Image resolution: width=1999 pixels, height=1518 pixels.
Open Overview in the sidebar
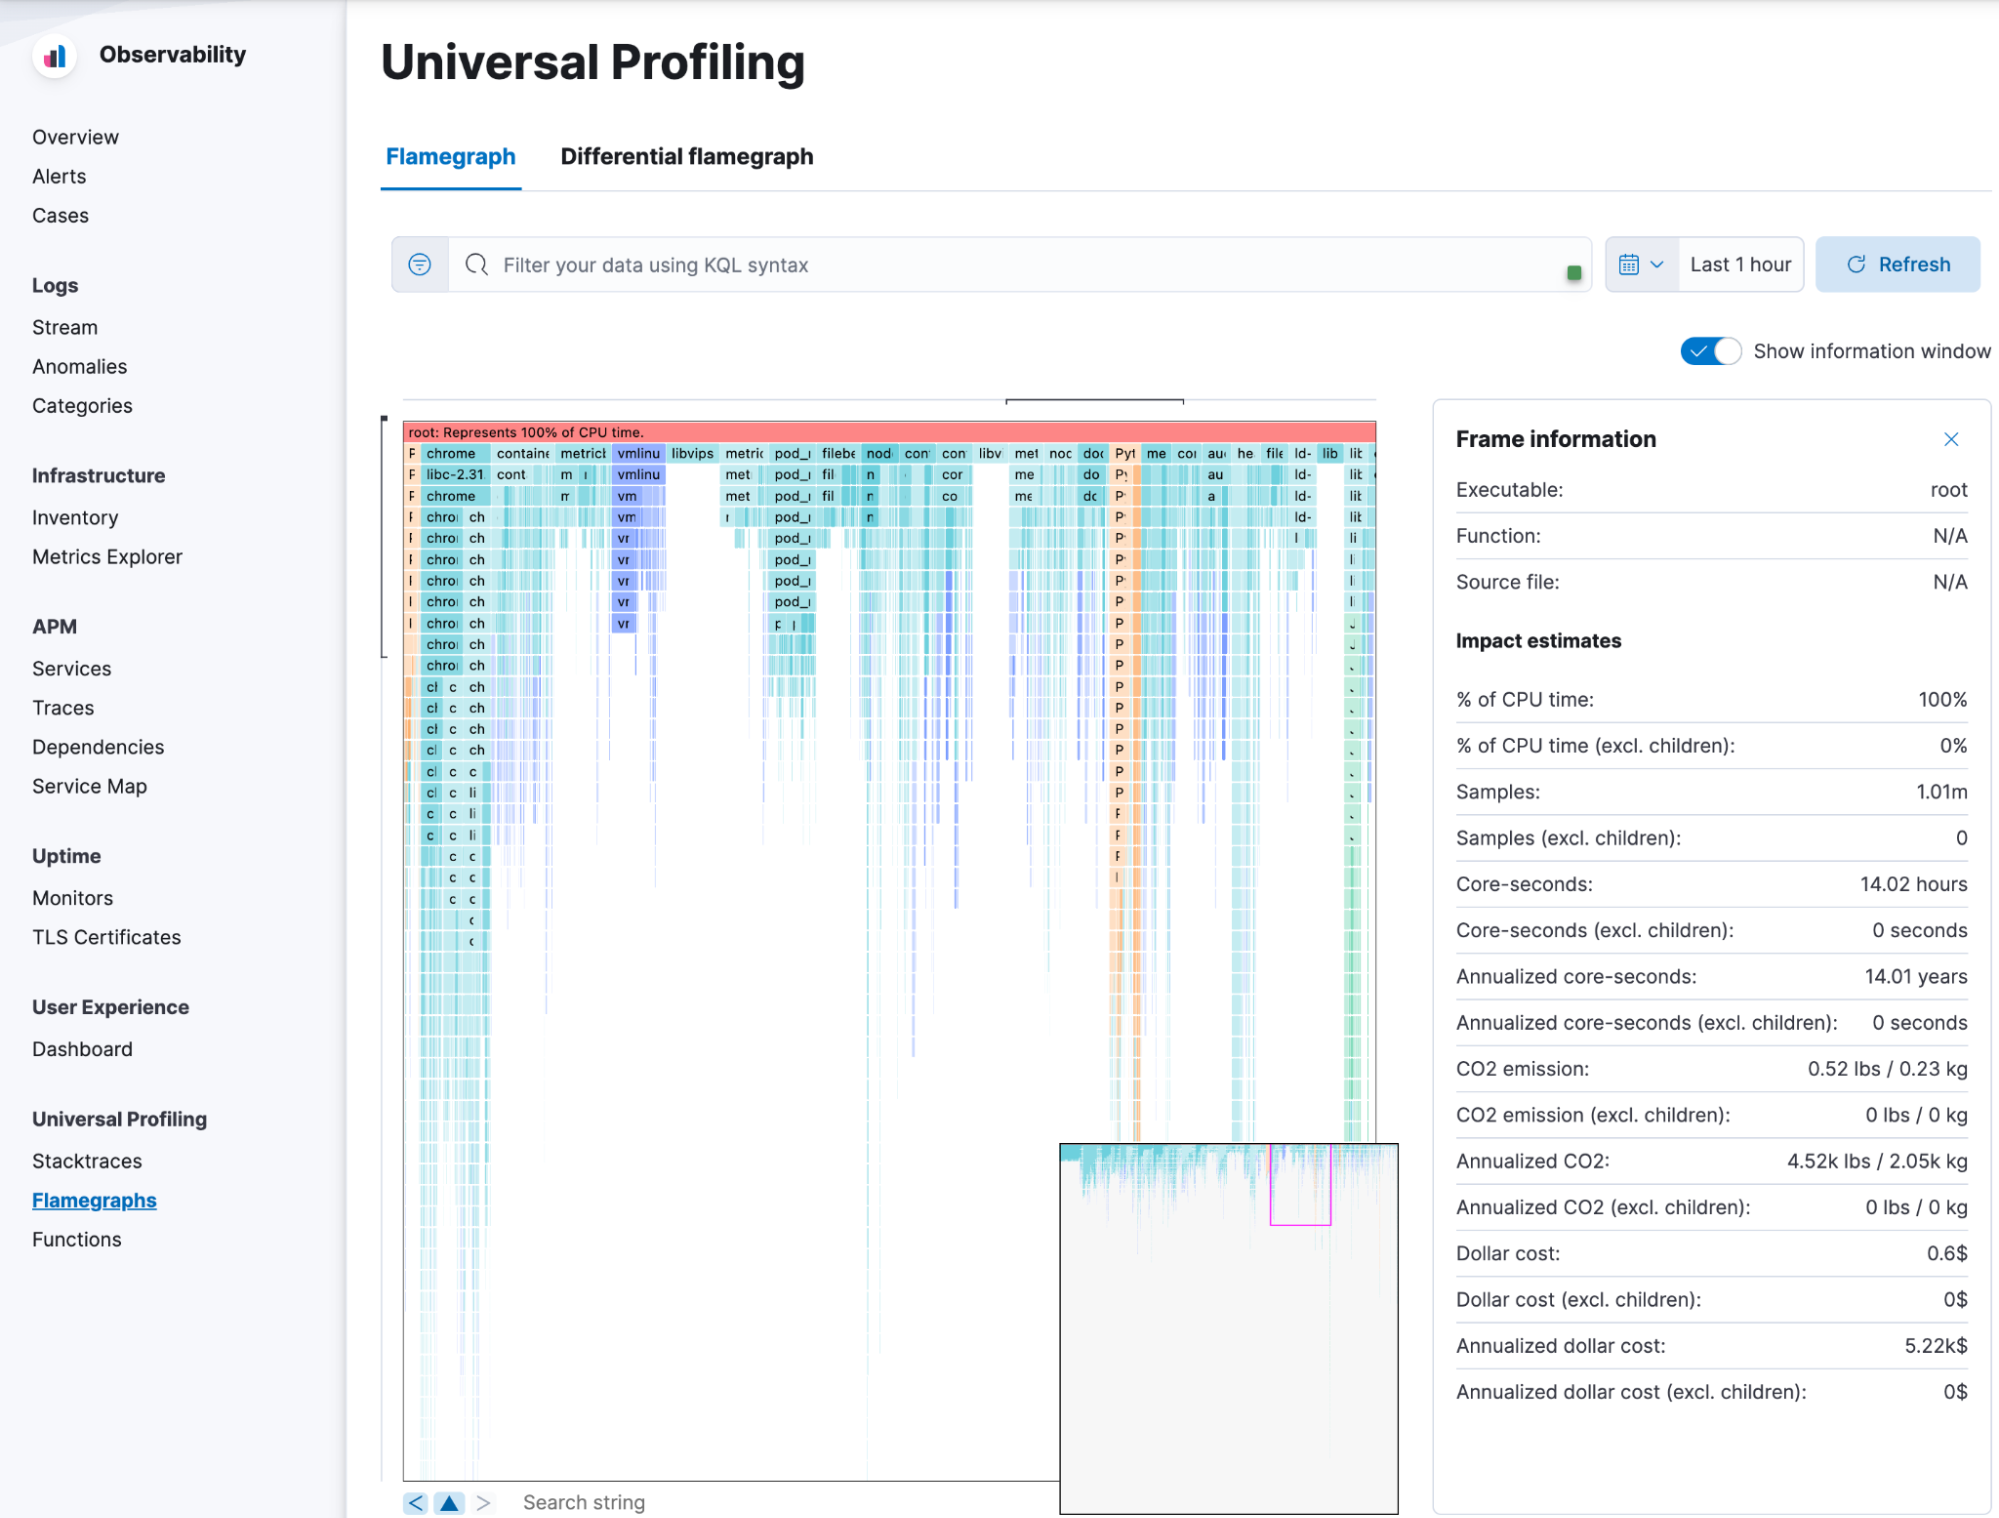click(75, 137)
